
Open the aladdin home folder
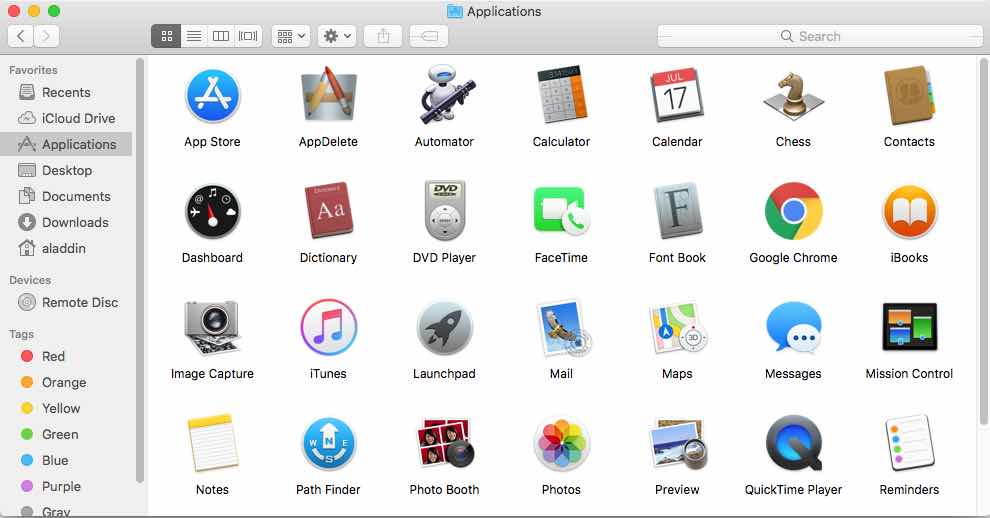point(66,248)
